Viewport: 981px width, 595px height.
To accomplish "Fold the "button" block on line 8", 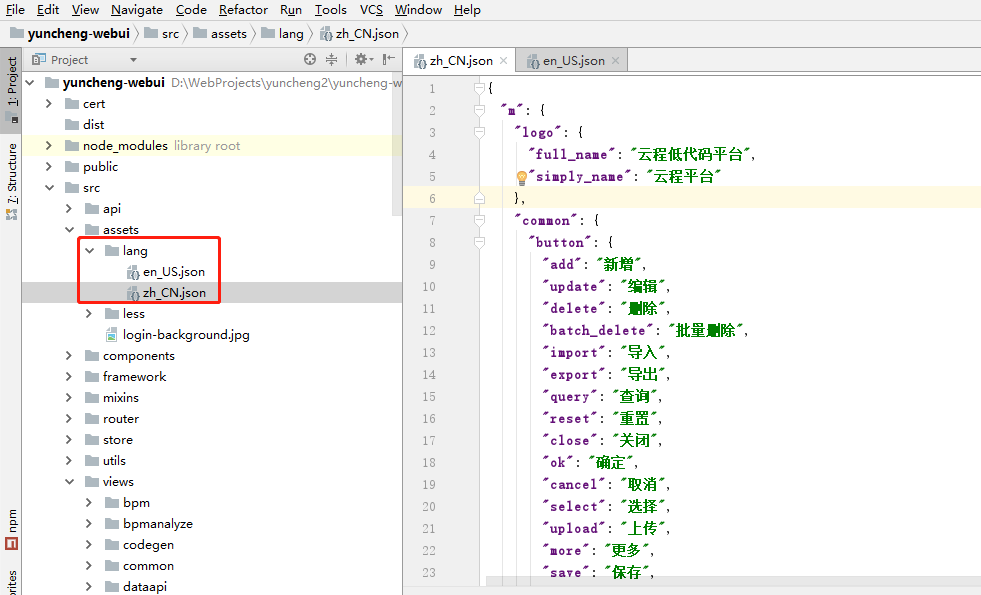I will tap(479, 242).
